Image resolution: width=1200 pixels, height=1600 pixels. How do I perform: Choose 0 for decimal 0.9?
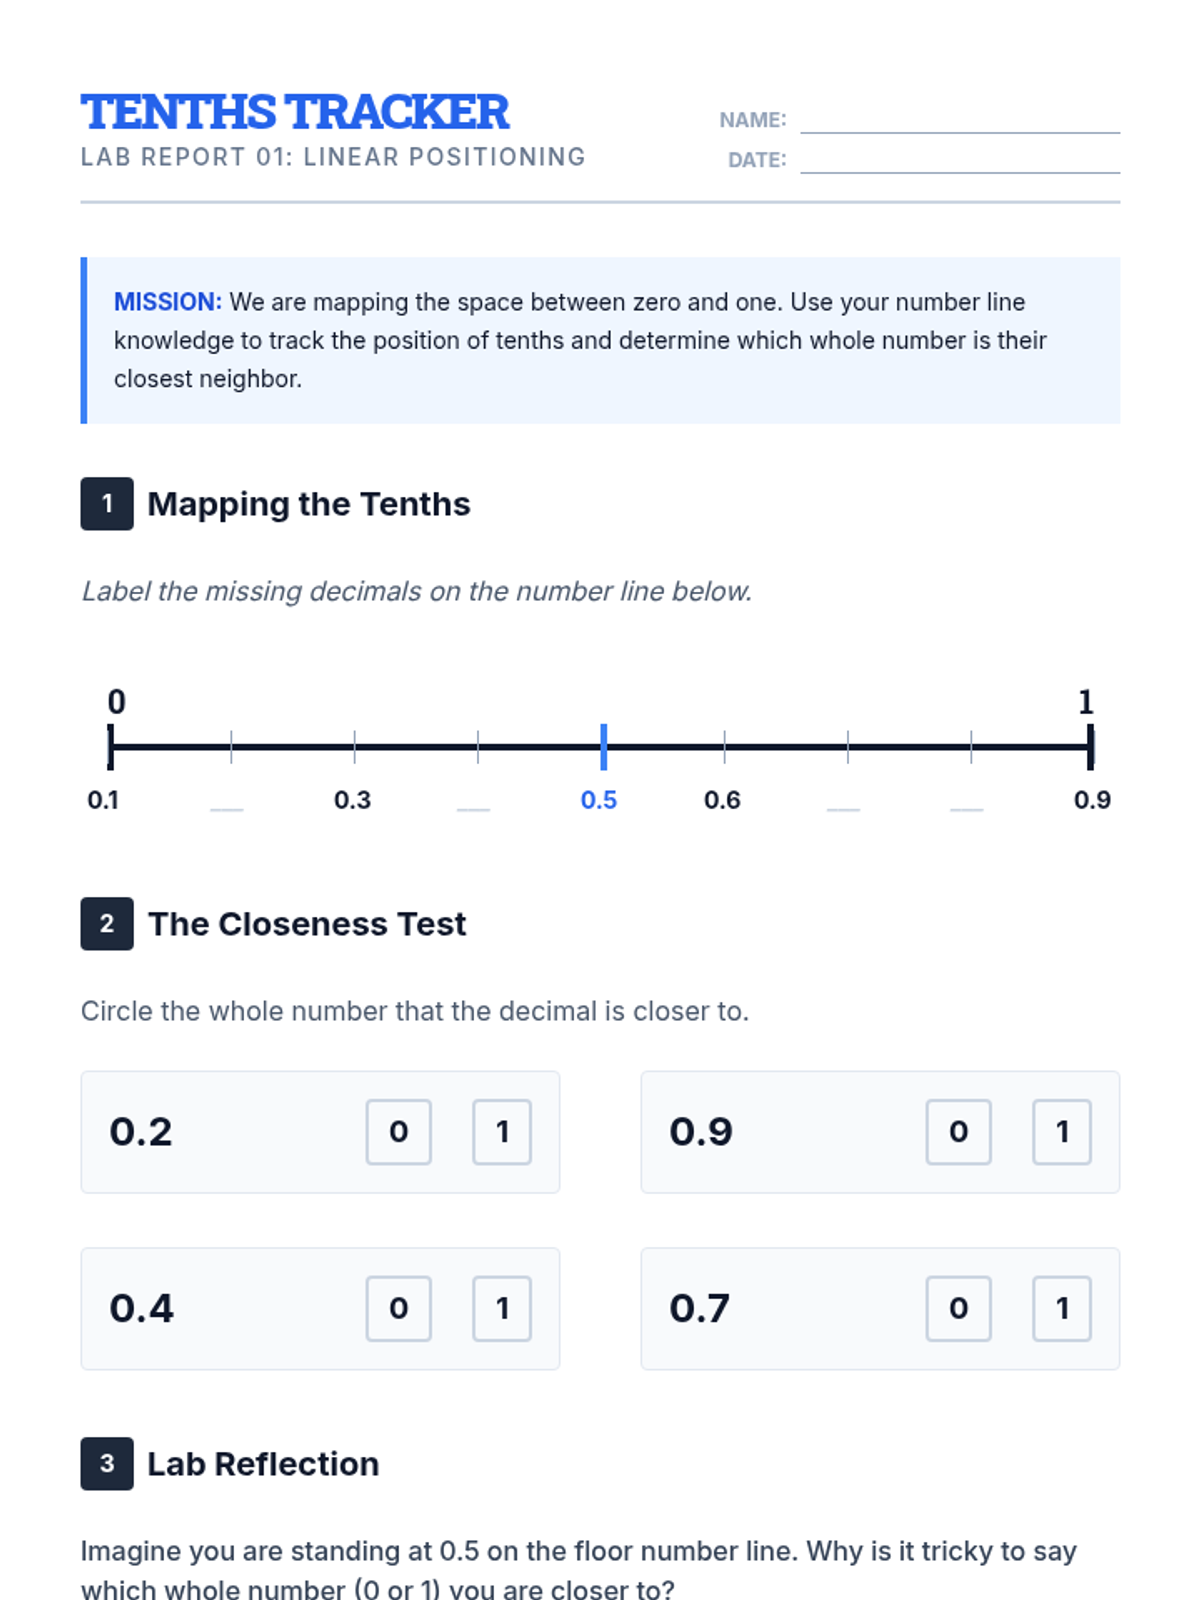pyautogui.click(x=958, y=1132)
